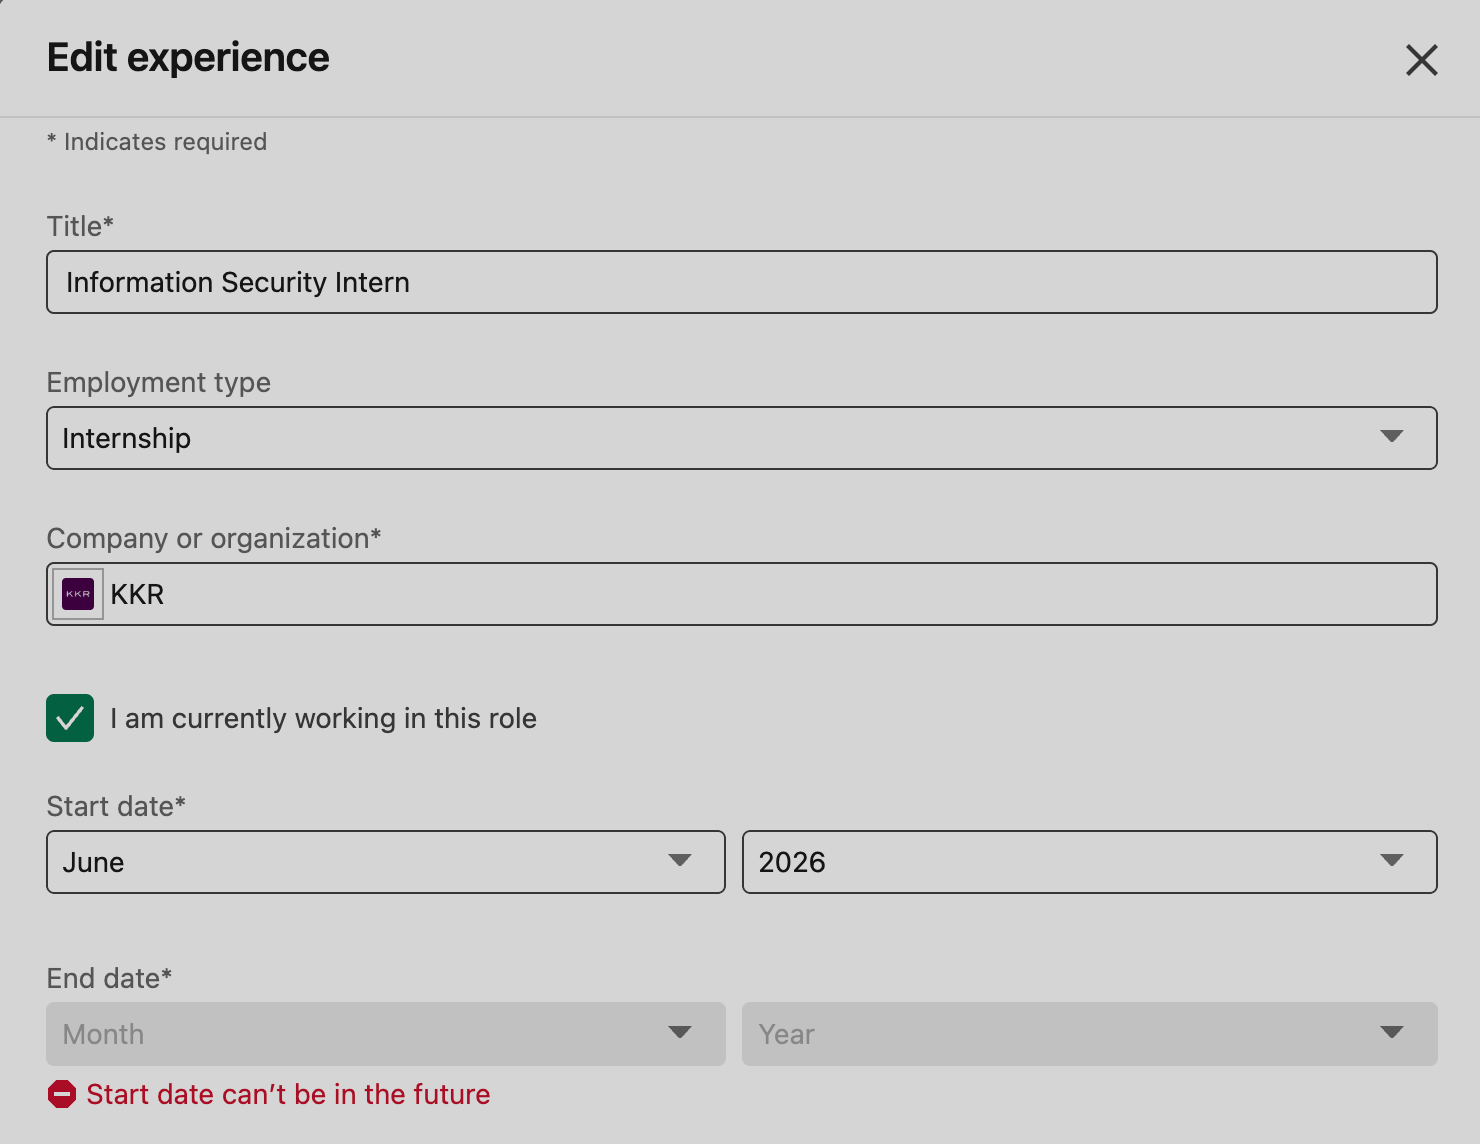Click the KKR company logo icon
The height and width of the screenshot is (1144, 1480).
pyautogui.click(x=77, y=593)
